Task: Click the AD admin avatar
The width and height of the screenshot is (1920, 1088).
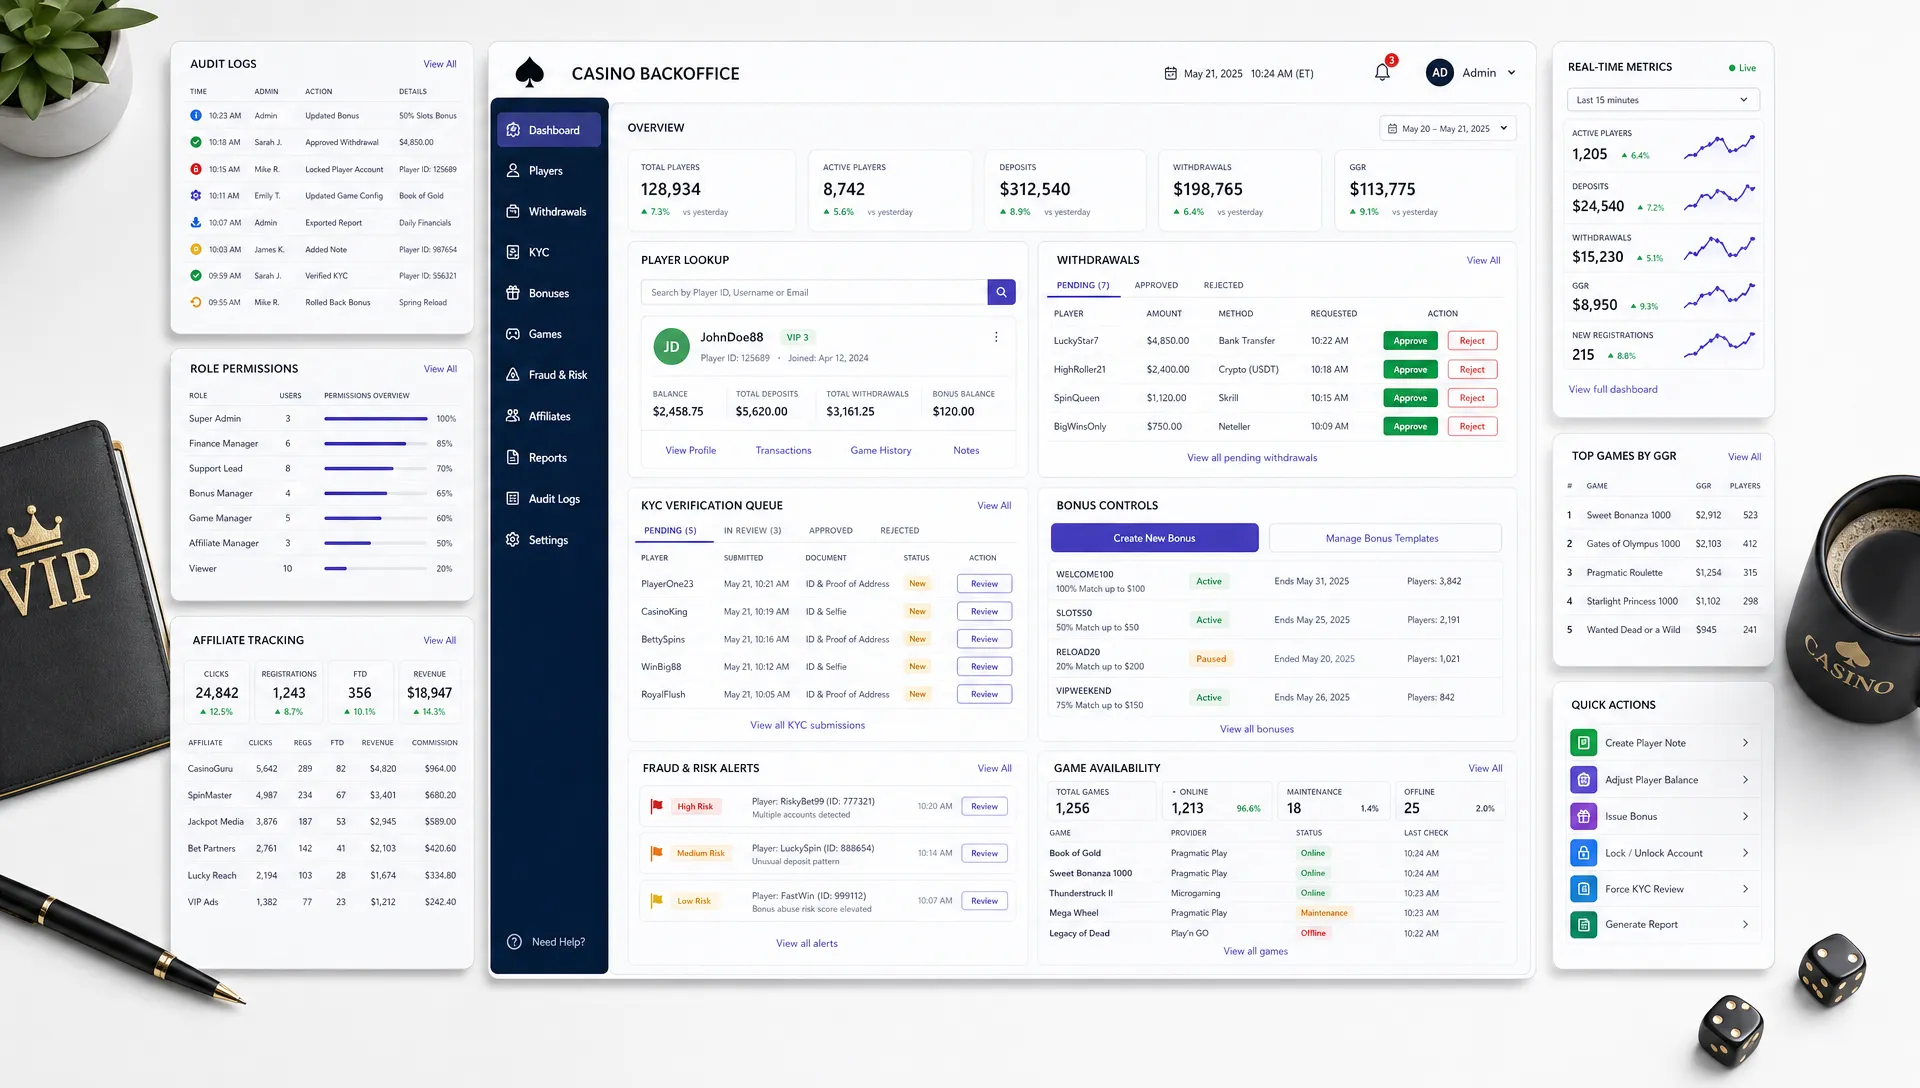Action: [x=1439, y=72]
